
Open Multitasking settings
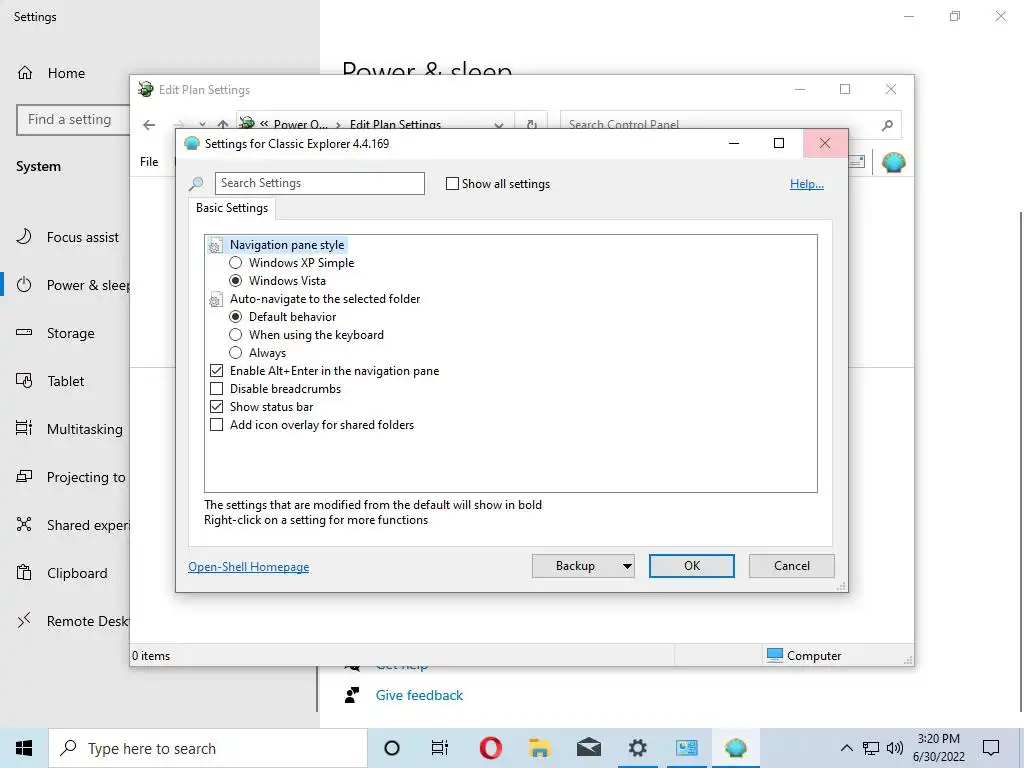(x=68, y=429)
